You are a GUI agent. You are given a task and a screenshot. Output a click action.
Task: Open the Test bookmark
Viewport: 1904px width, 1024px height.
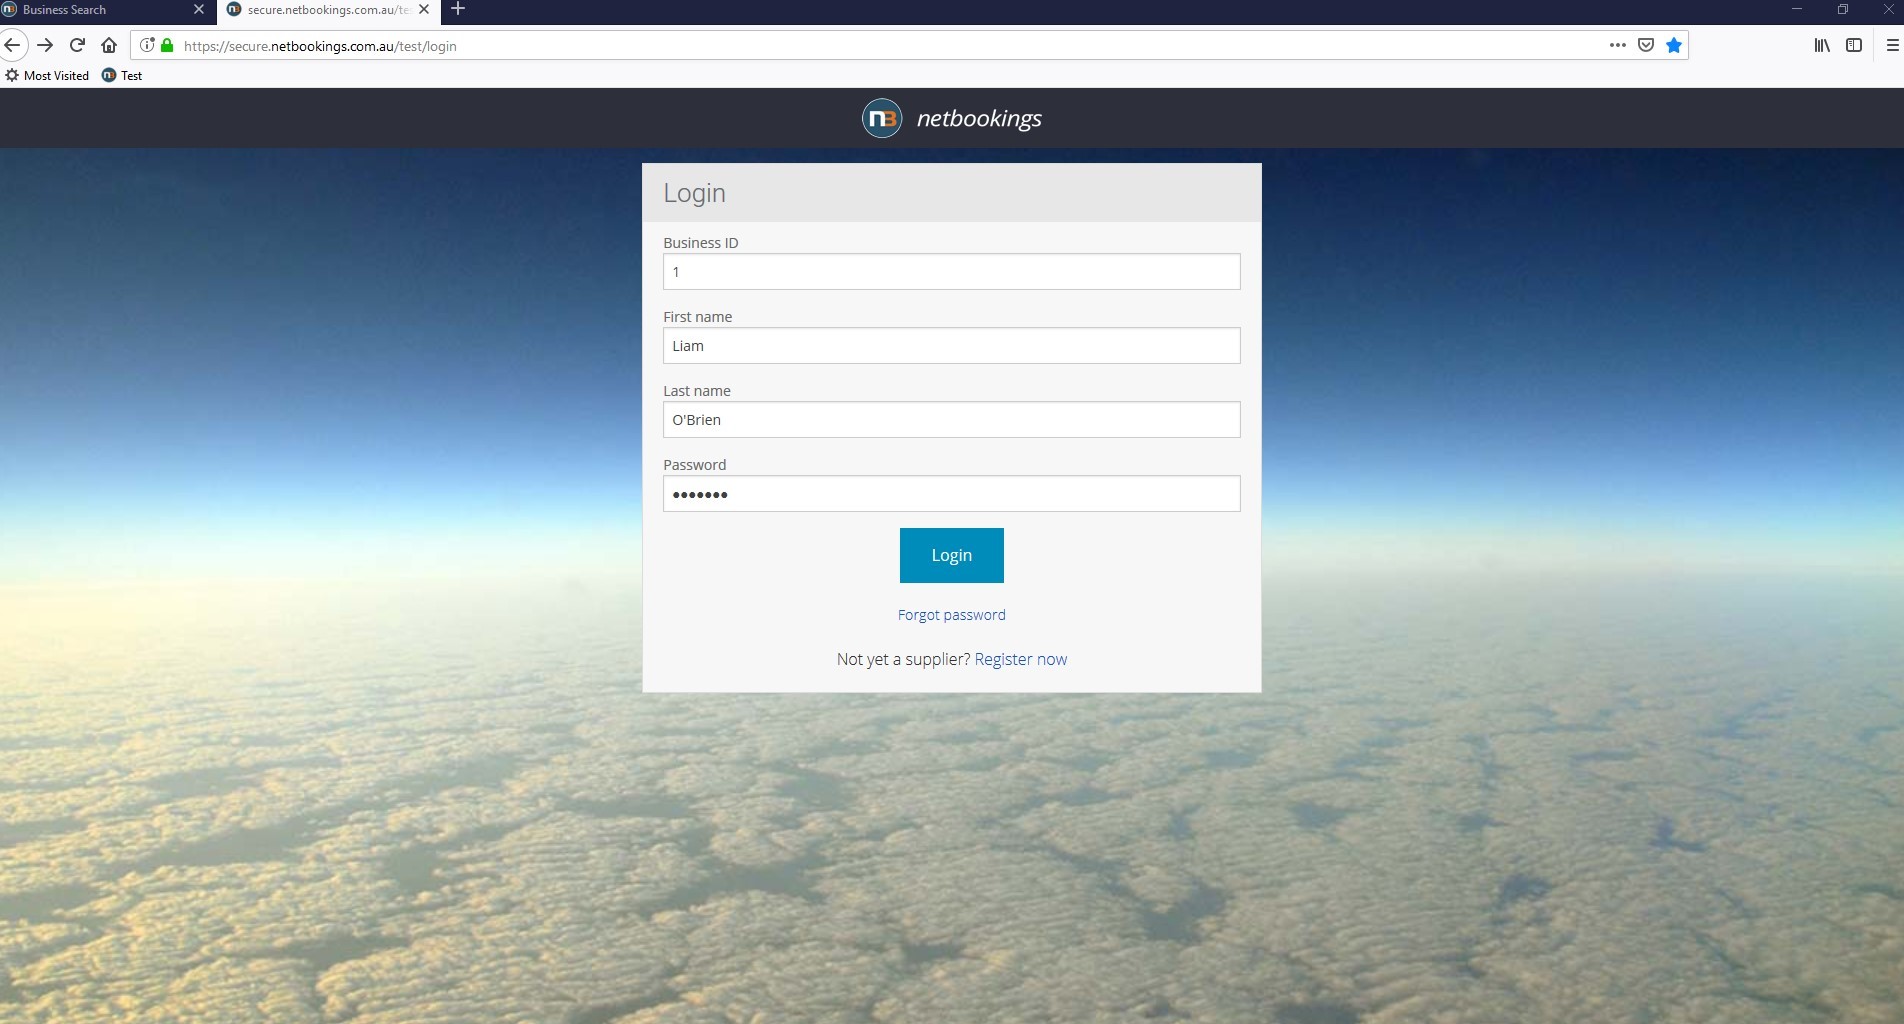pos(122,75)
